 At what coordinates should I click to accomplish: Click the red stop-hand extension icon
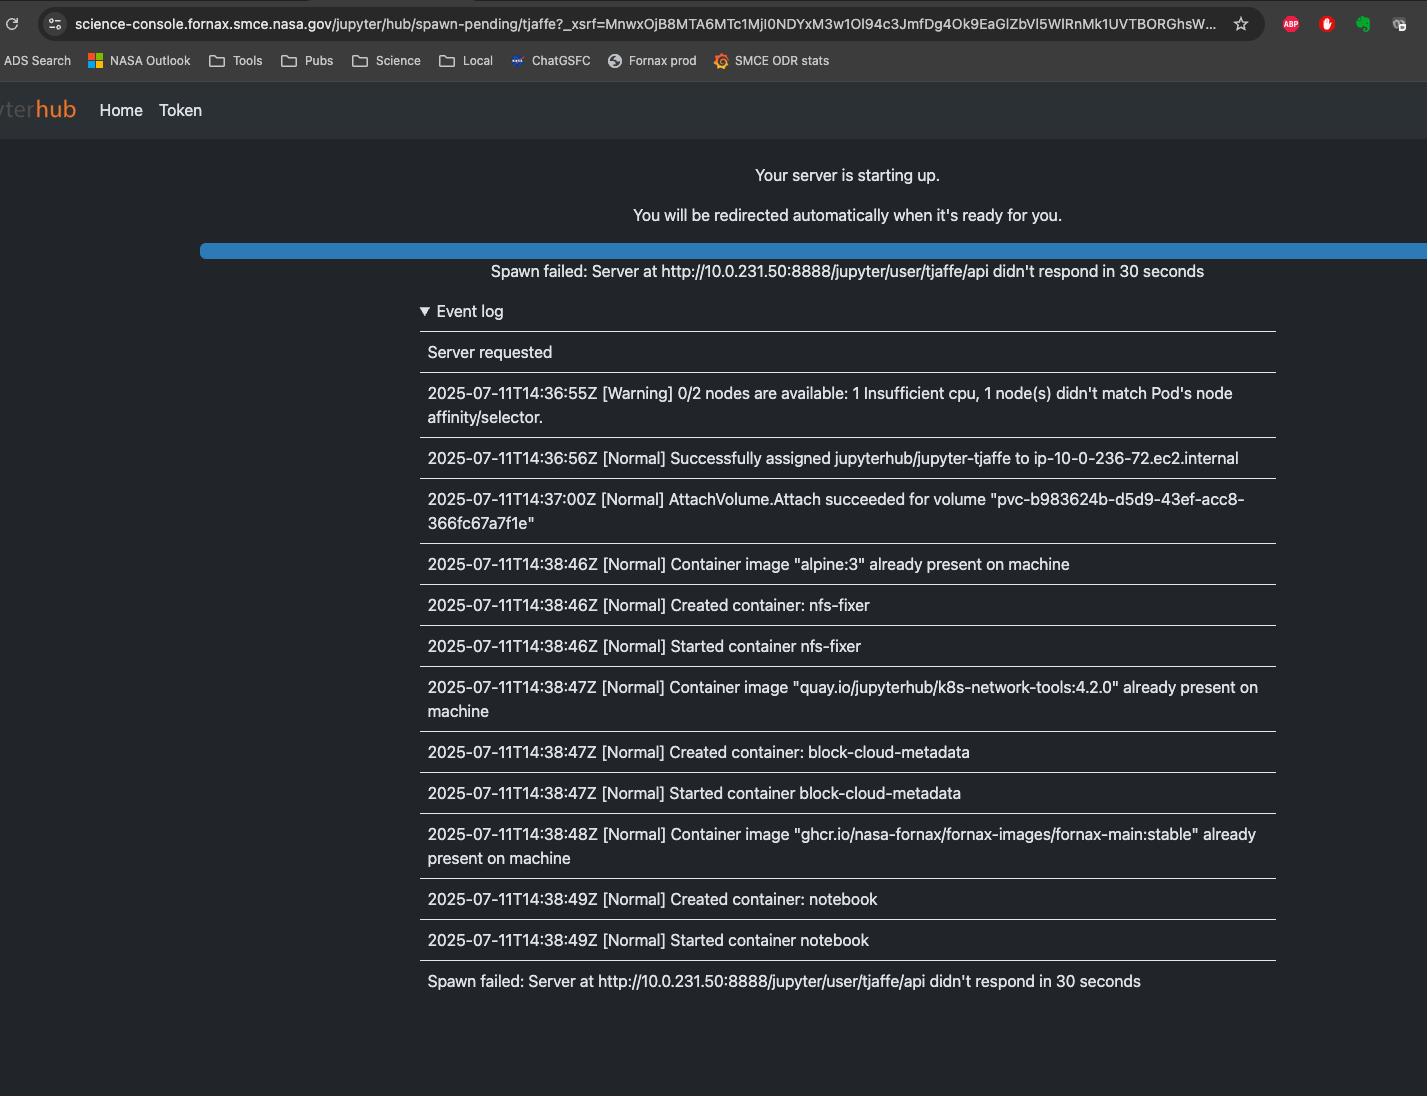click(1327, 24)
